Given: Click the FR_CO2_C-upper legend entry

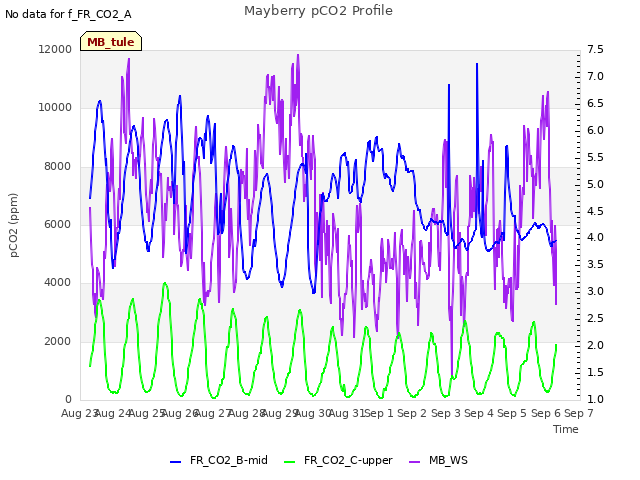Looking at the screenshot, I should [x=338, y=460].
